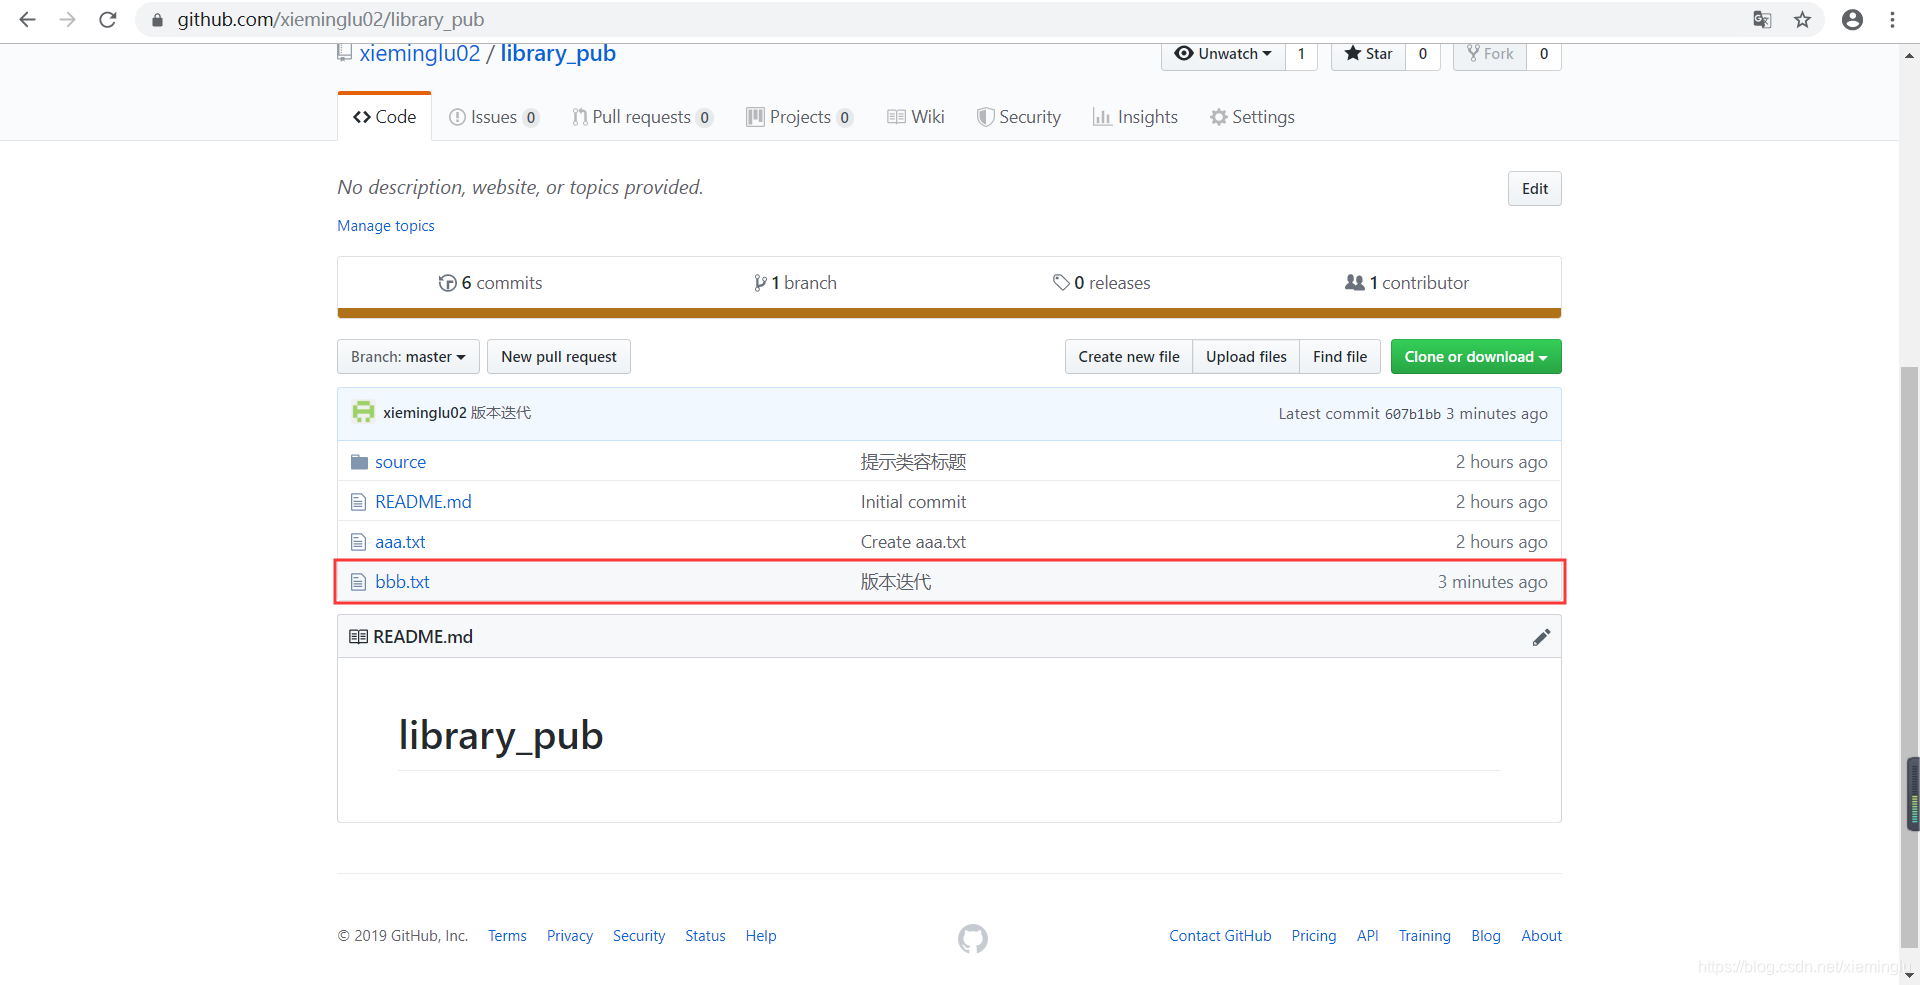Open the 0 releases link
The image size is (1920, 985).
[x=1101, y=283]
